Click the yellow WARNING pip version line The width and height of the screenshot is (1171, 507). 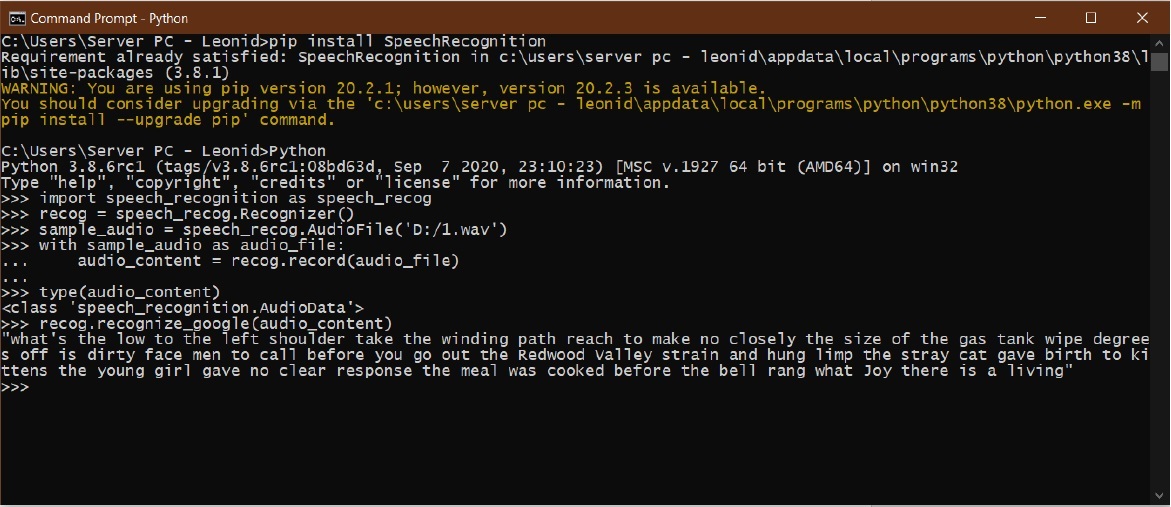(384, 89)
